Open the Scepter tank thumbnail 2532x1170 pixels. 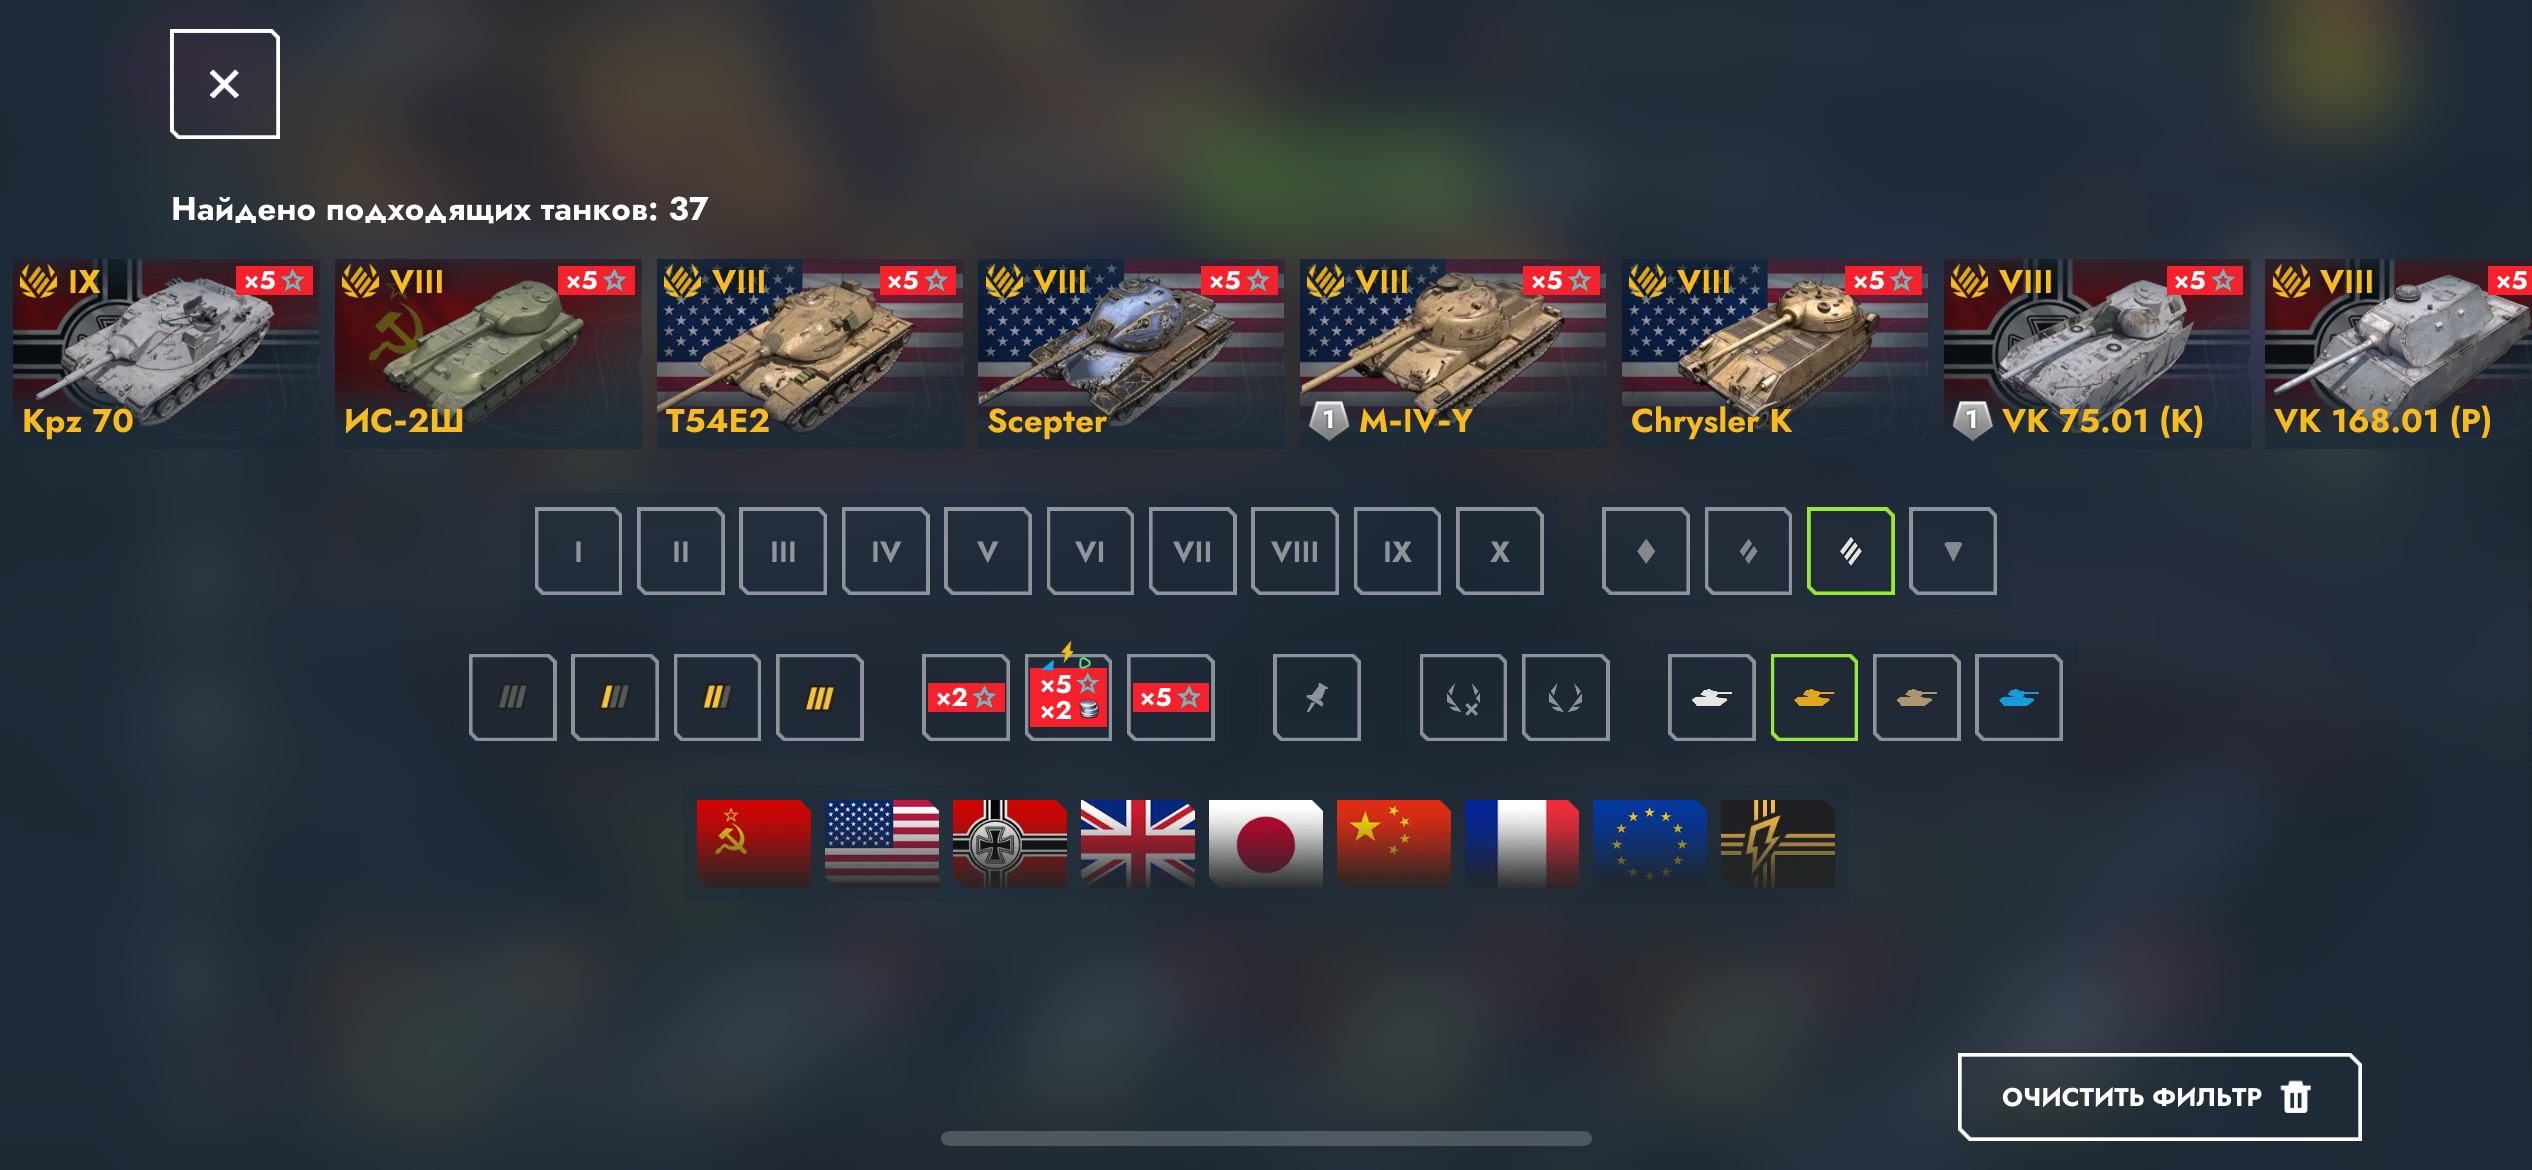click(x=1131, y=353)
